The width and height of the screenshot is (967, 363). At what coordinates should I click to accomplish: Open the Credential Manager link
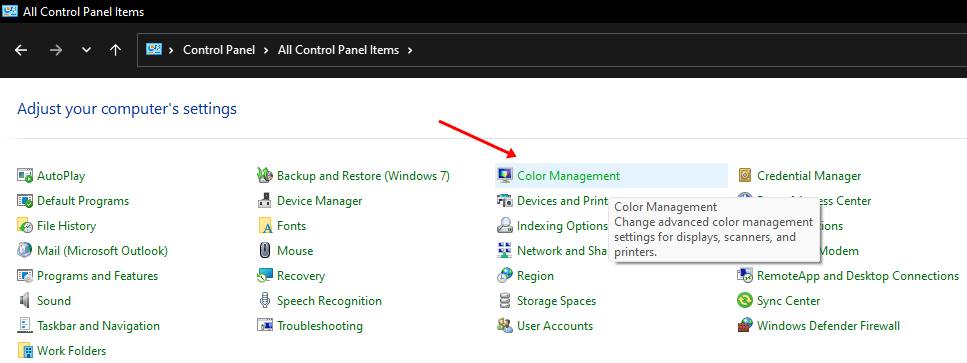809,176
